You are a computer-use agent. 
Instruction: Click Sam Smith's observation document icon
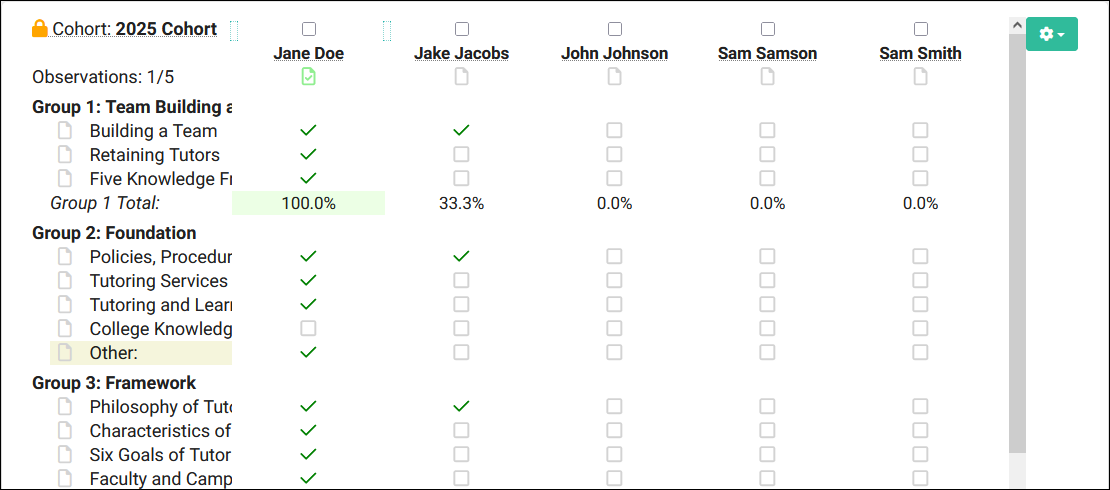pyautogui.click(x=920, y=77)
